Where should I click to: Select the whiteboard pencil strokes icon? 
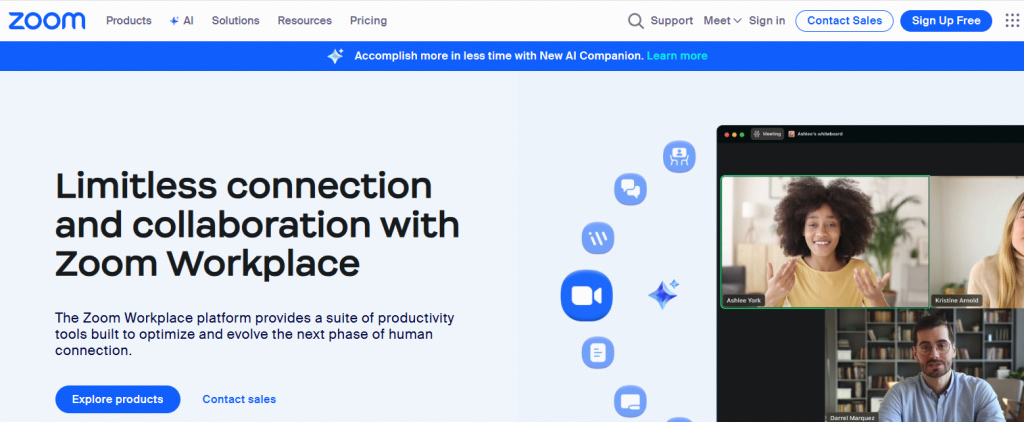(598, 238)
